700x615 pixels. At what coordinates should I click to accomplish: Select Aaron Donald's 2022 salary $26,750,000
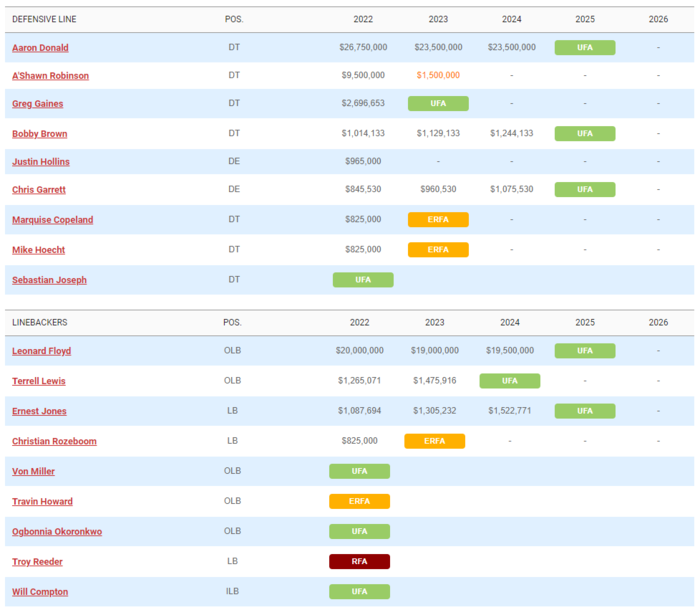[363, 47]
